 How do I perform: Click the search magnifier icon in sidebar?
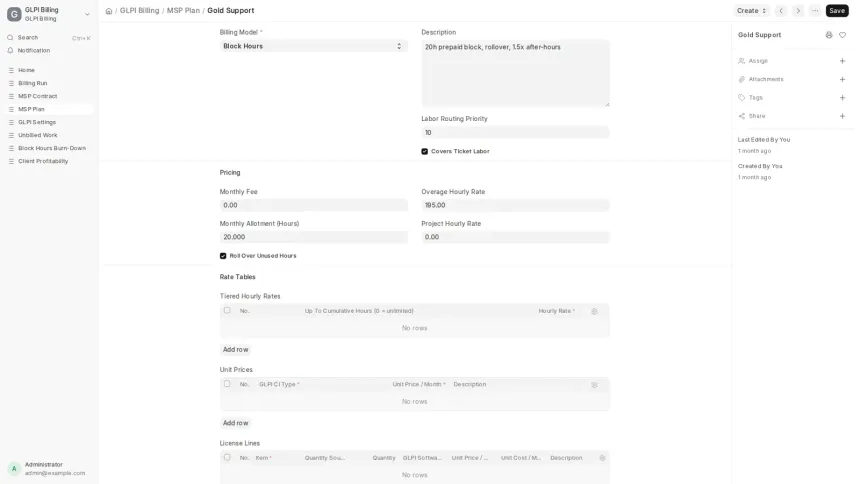click(10, 37)
